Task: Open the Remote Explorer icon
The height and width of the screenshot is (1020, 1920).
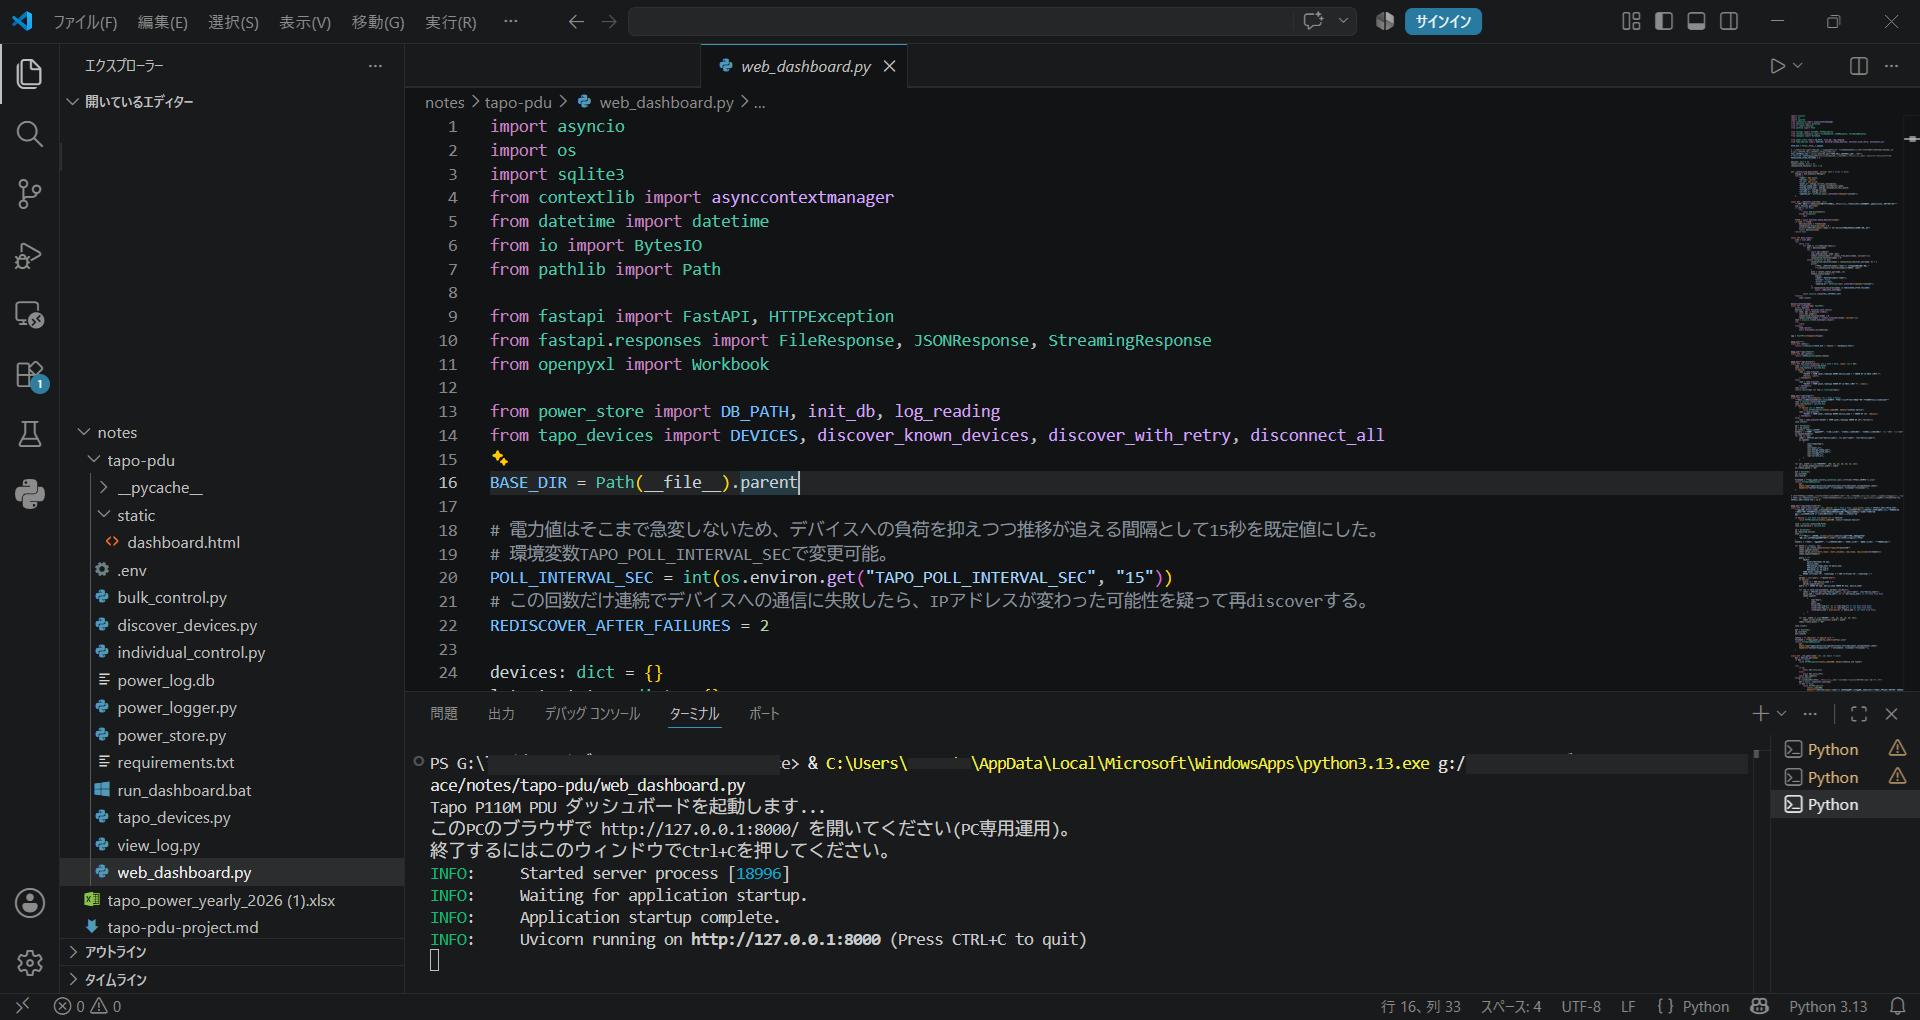Action: click(x=30, y=315)
